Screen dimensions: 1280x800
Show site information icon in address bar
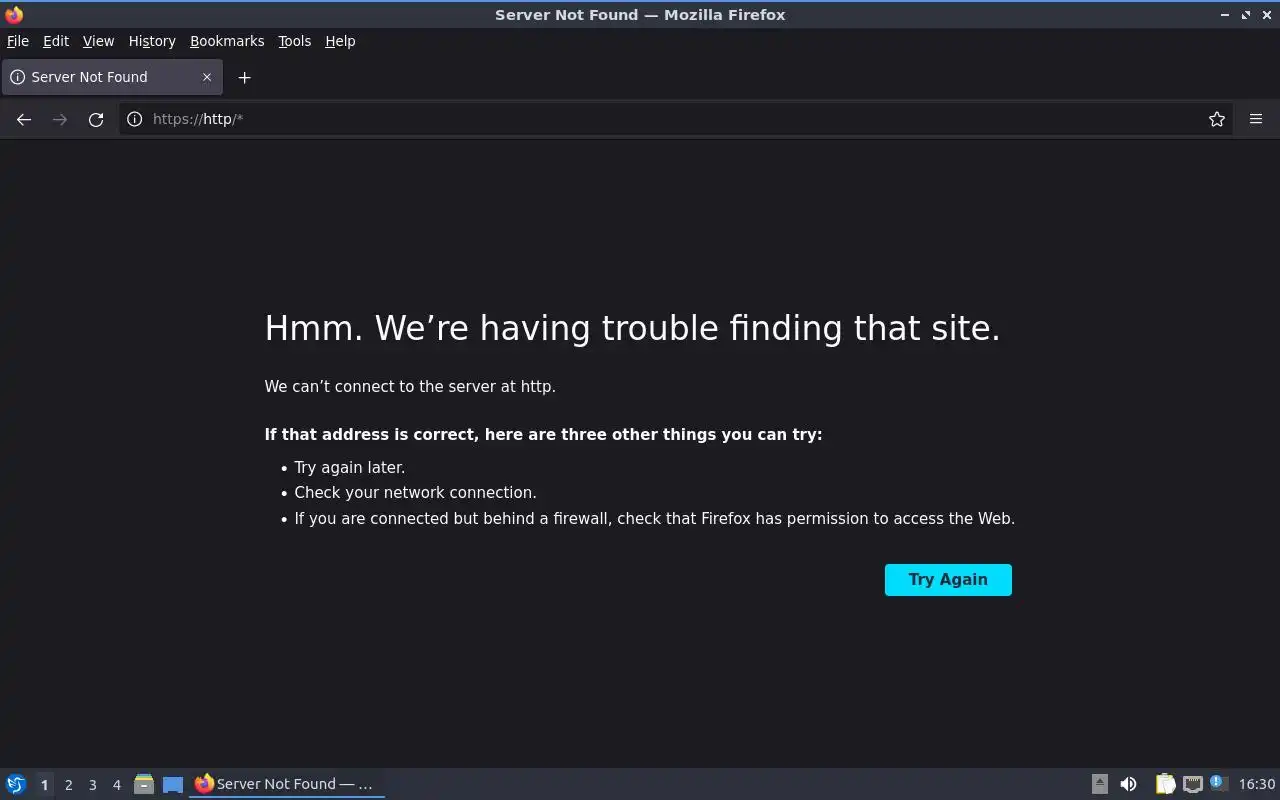[x=135, y=119]
